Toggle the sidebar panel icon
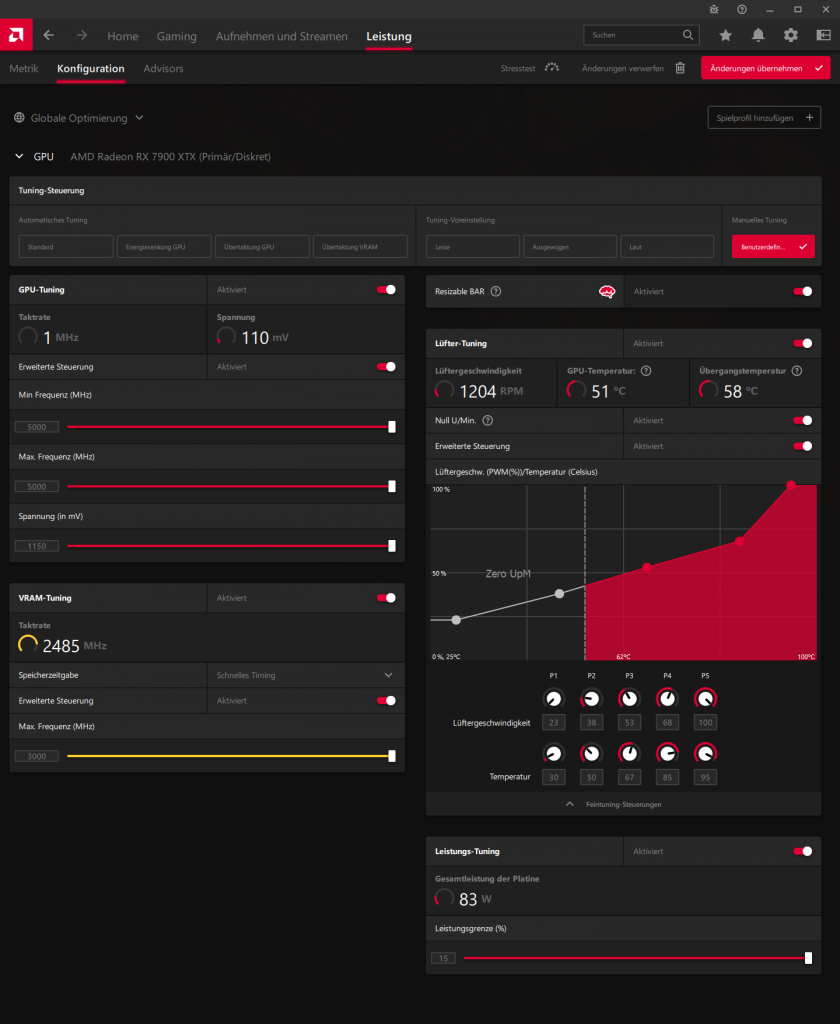The width and height of the screenshot is (840, 1024). tap(824, 35)
